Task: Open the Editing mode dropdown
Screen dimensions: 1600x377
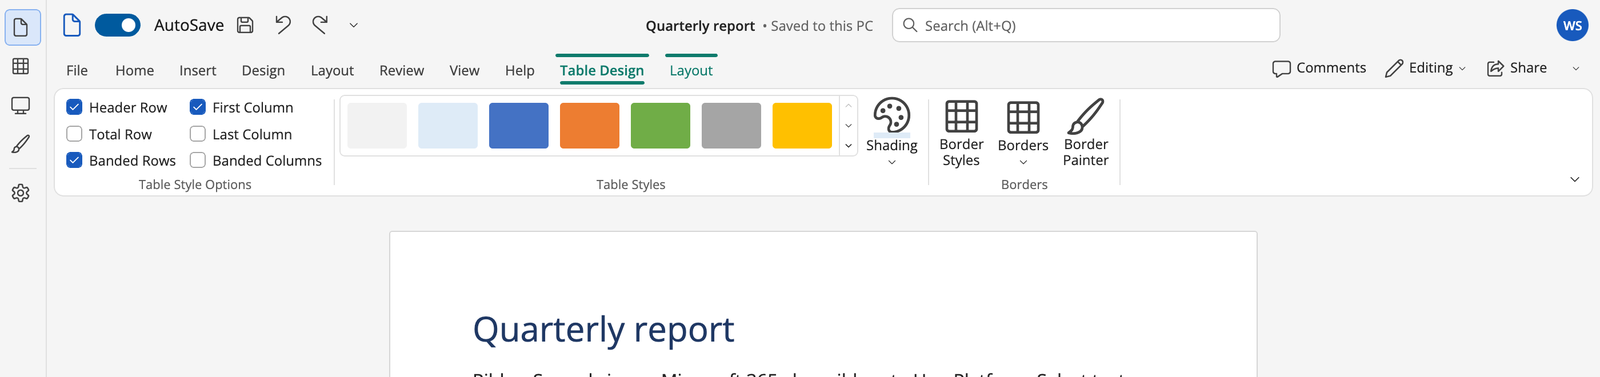Action: (1426, 68)
